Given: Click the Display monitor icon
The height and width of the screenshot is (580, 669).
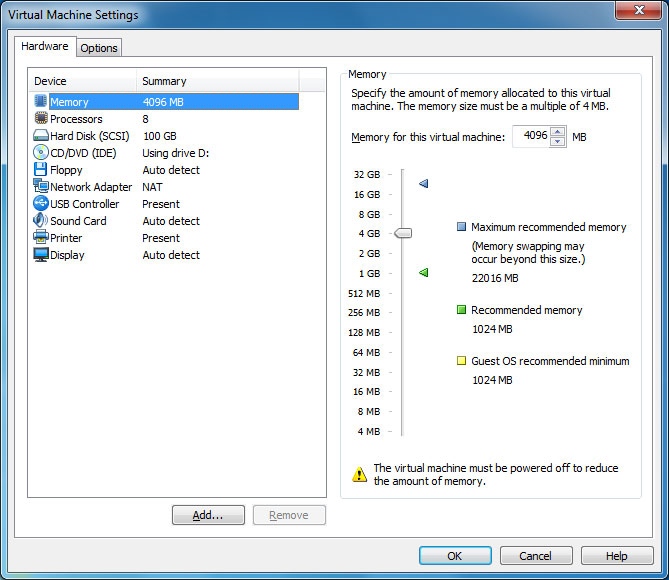Looking at the screenshot, I should point(41,254).
